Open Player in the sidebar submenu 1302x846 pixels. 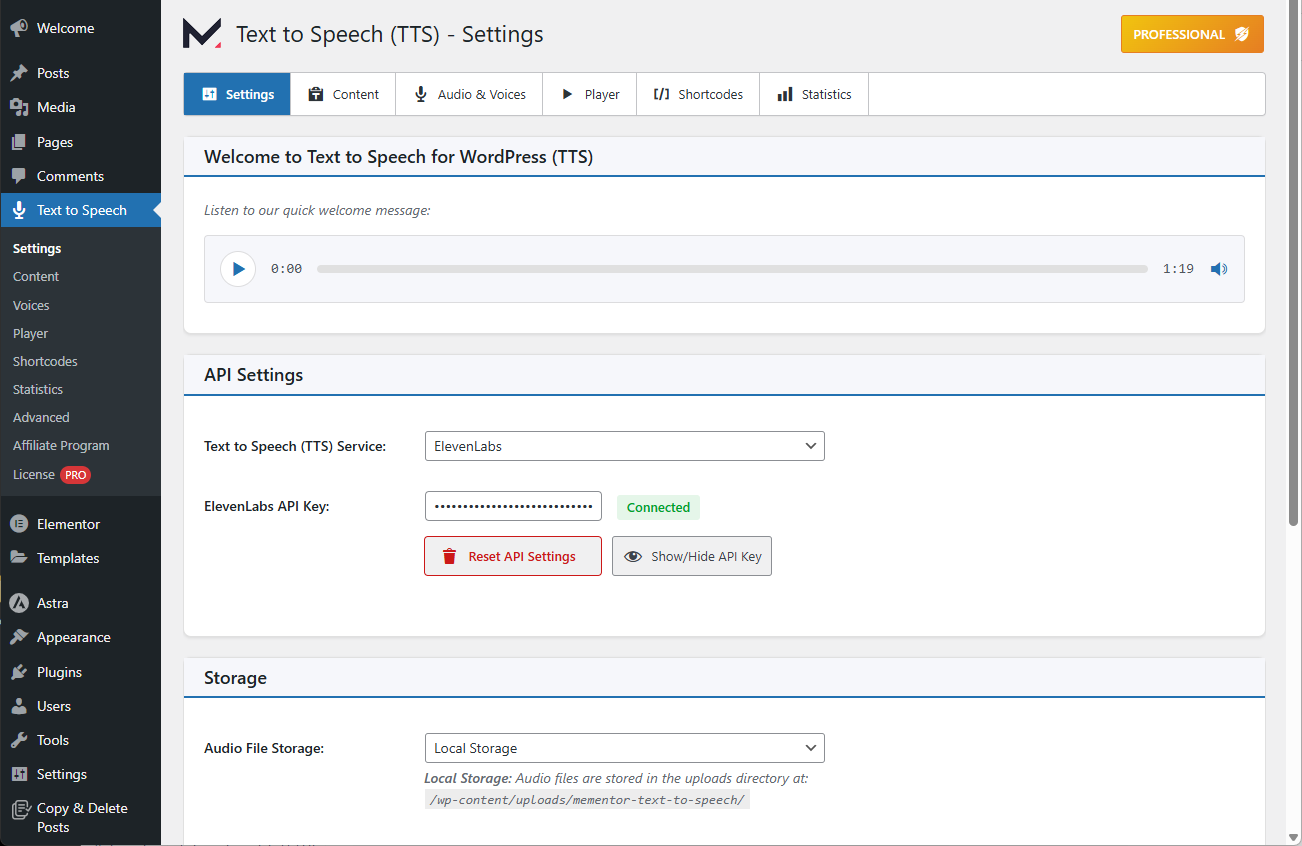30,333
